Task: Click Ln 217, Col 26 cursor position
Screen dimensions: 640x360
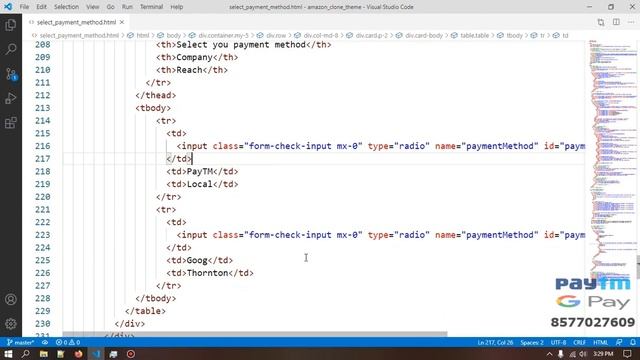Action: (x=495, y=342)
